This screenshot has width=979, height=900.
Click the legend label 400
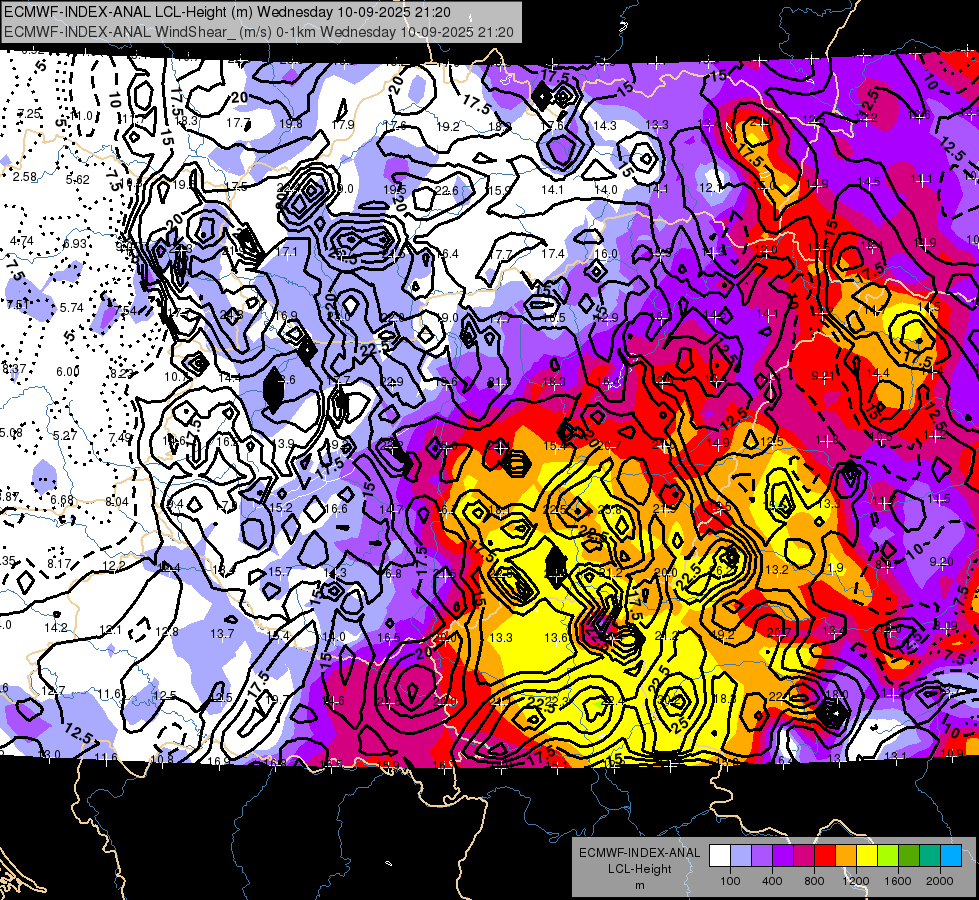[772, 881]
